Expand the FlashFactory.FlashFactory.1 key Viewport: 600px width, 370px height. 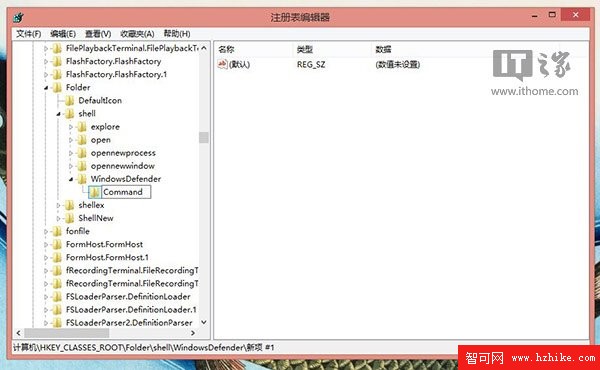[46, 75]
